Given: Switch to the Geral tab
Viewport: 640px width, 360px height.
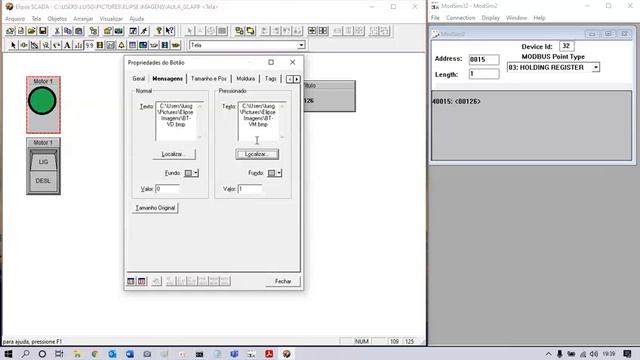Looking at the screenshot, I should [x=138, y=78].
